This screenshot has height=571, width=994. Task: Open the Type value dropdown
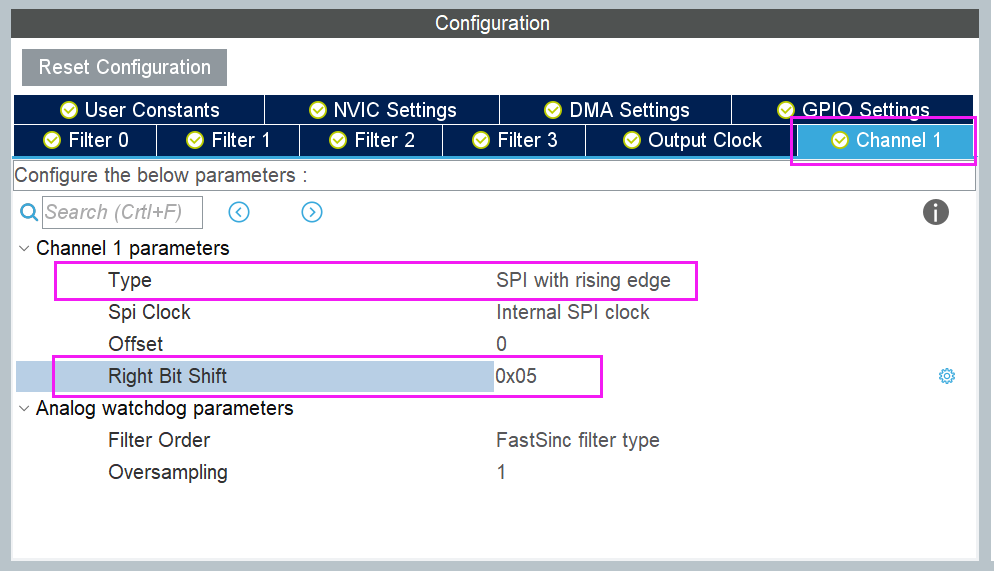583,280
